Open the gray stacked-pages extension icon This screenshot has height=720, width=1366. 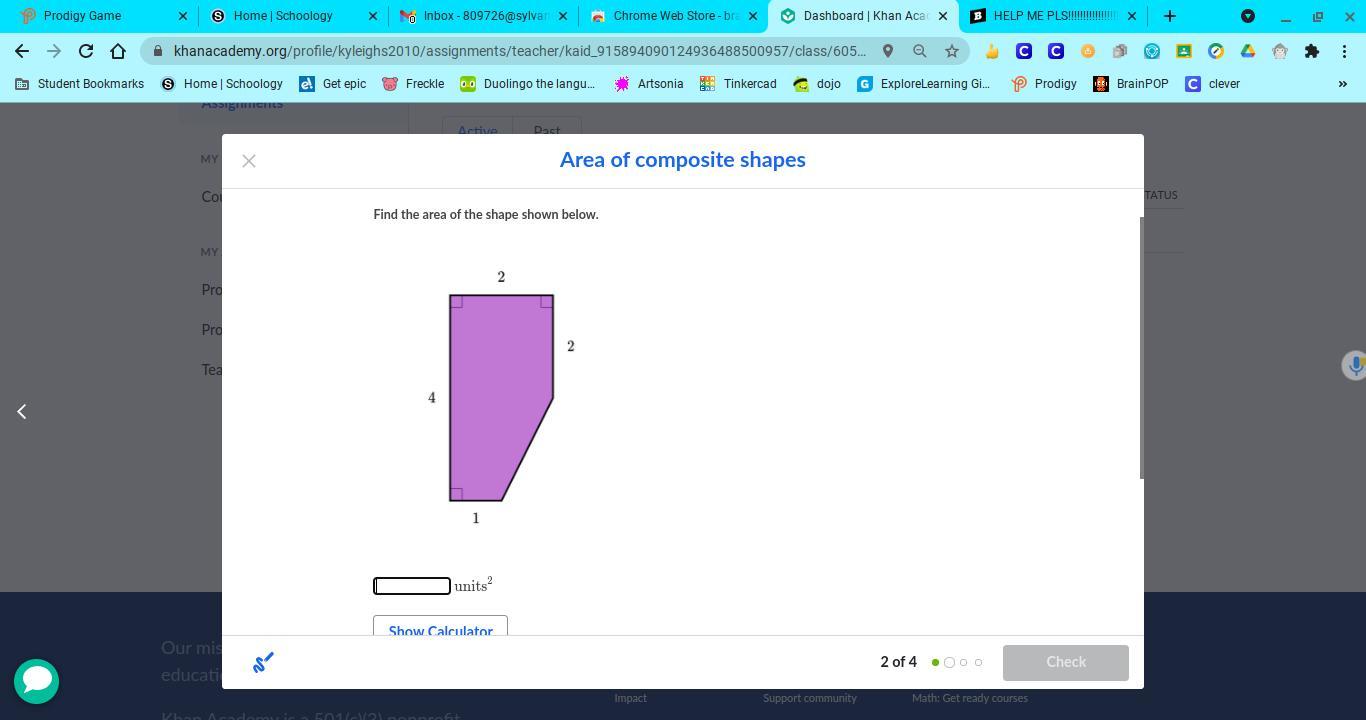1120,51
